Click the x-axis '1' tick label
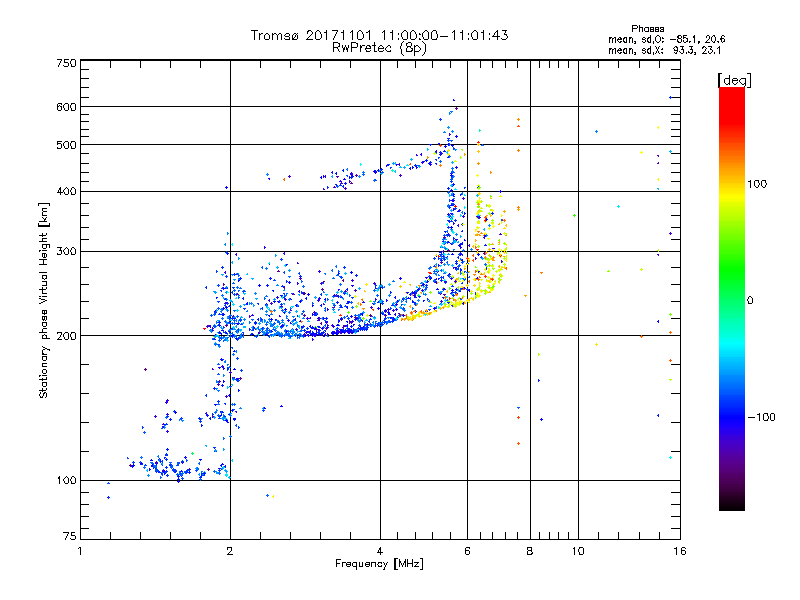The height and width of the screenshot is (600, 800). pyautogui.click(x=80, y=551)
